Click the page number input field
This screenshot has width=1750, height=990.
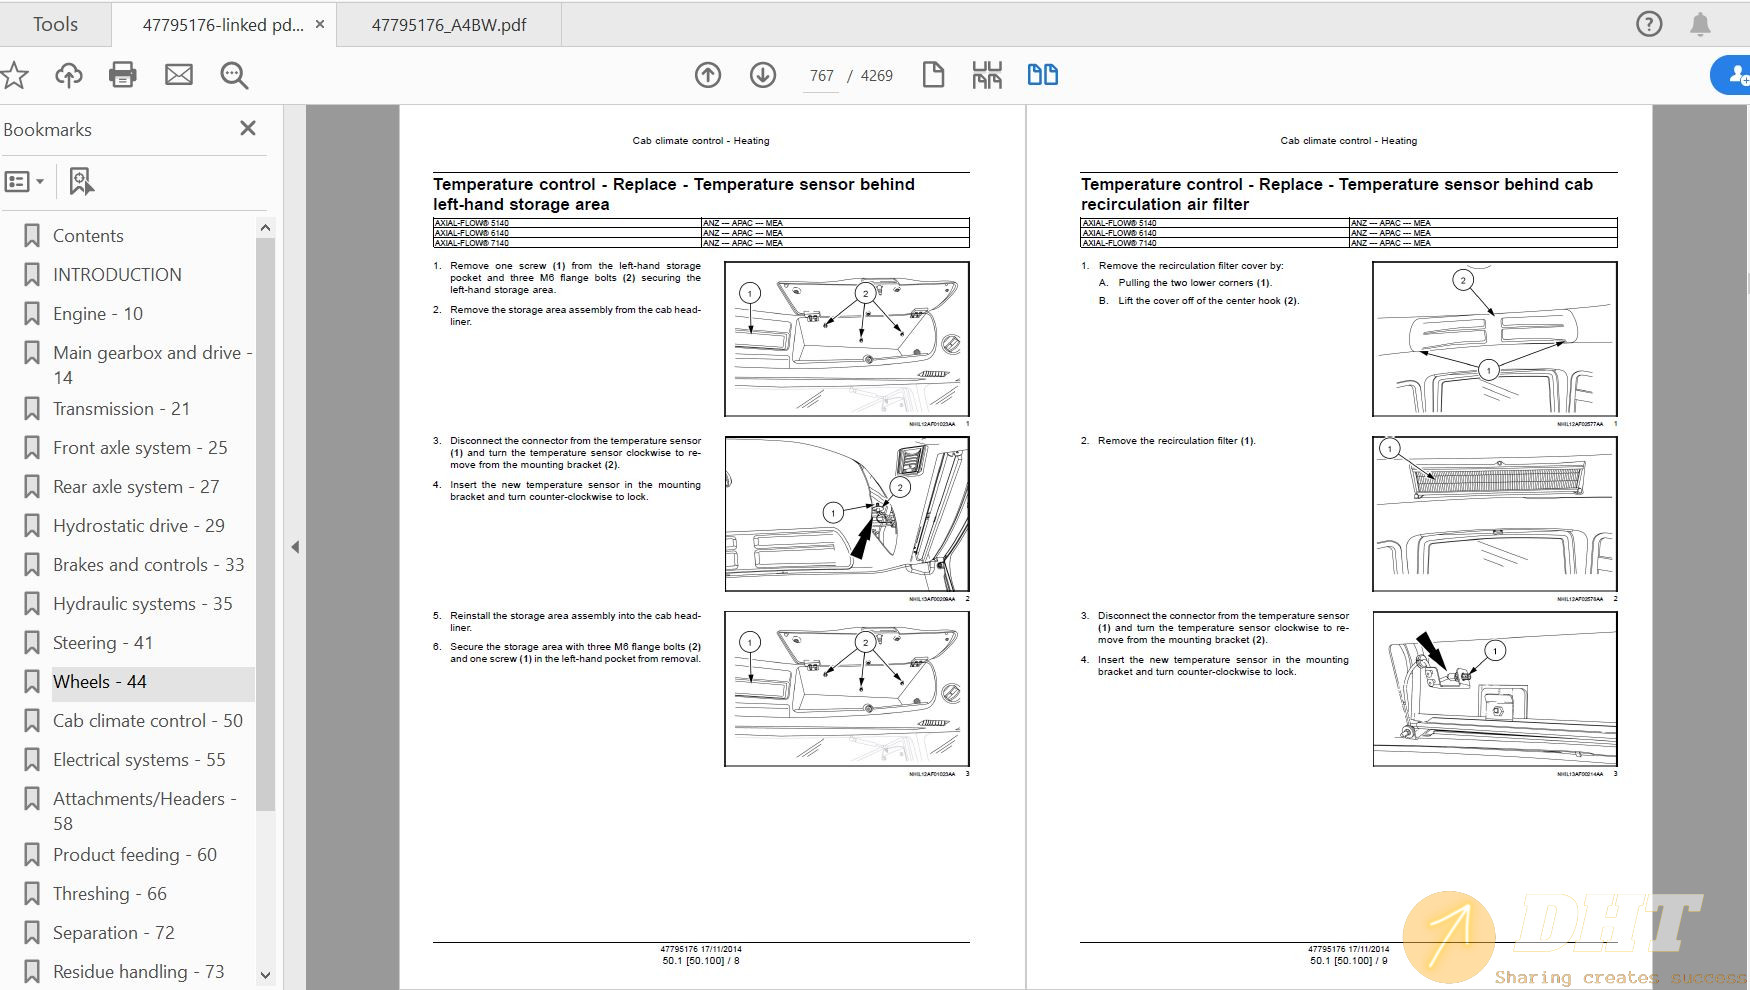[x=821, y=76]
